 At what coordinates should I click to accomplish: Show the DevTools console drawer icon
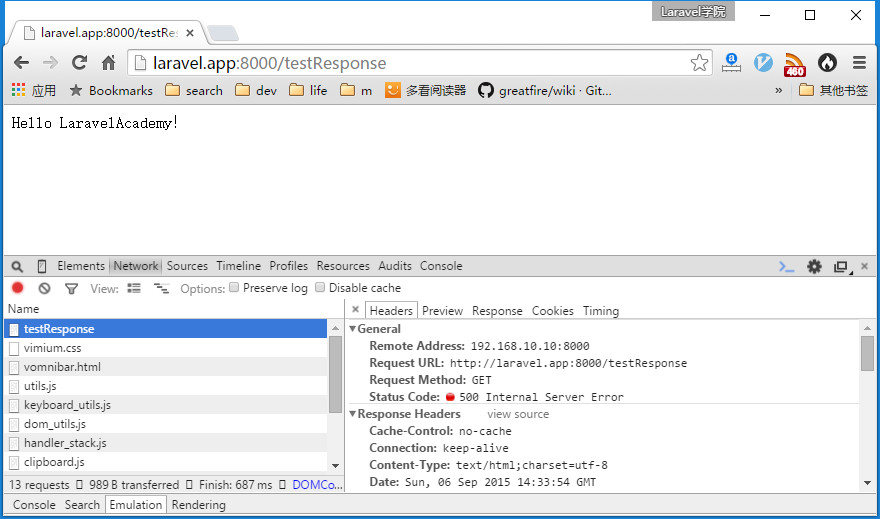[786, 267]
